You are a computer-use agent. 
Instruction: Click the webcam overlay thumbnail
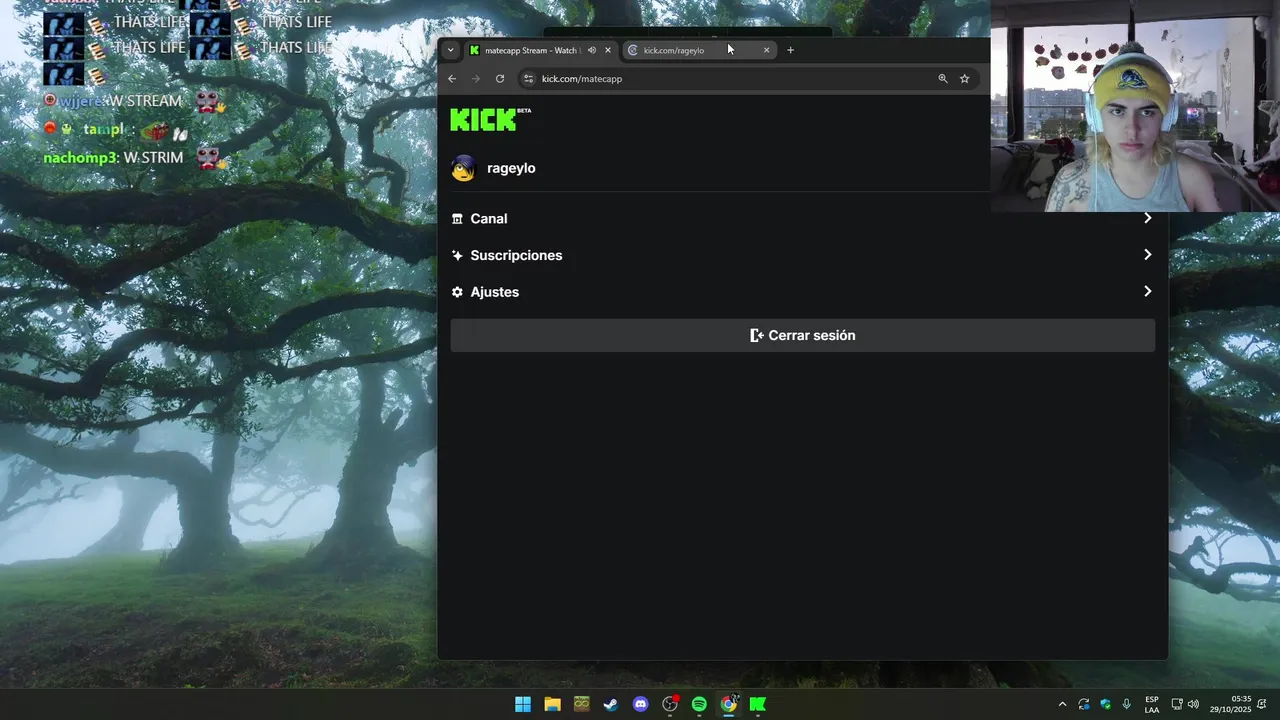pos(1135,106)
